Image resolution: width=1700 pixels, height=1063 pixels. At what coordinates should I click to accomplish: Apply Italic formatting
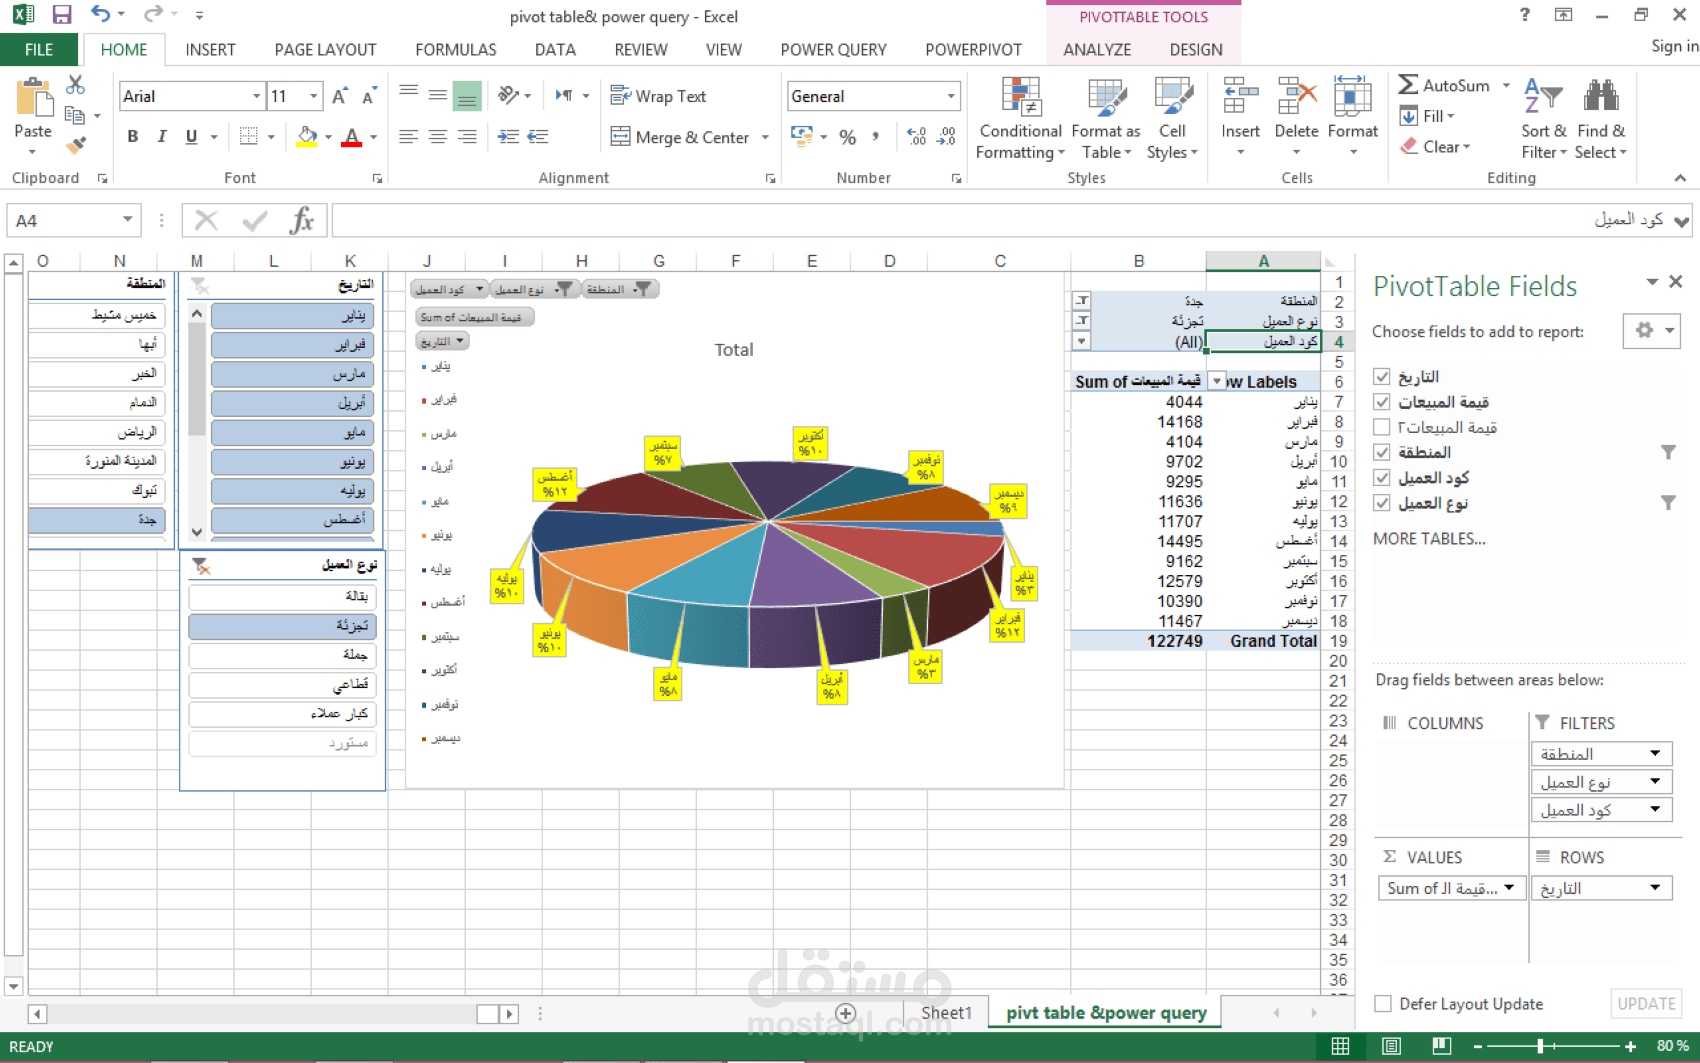(x=161, y=136)
